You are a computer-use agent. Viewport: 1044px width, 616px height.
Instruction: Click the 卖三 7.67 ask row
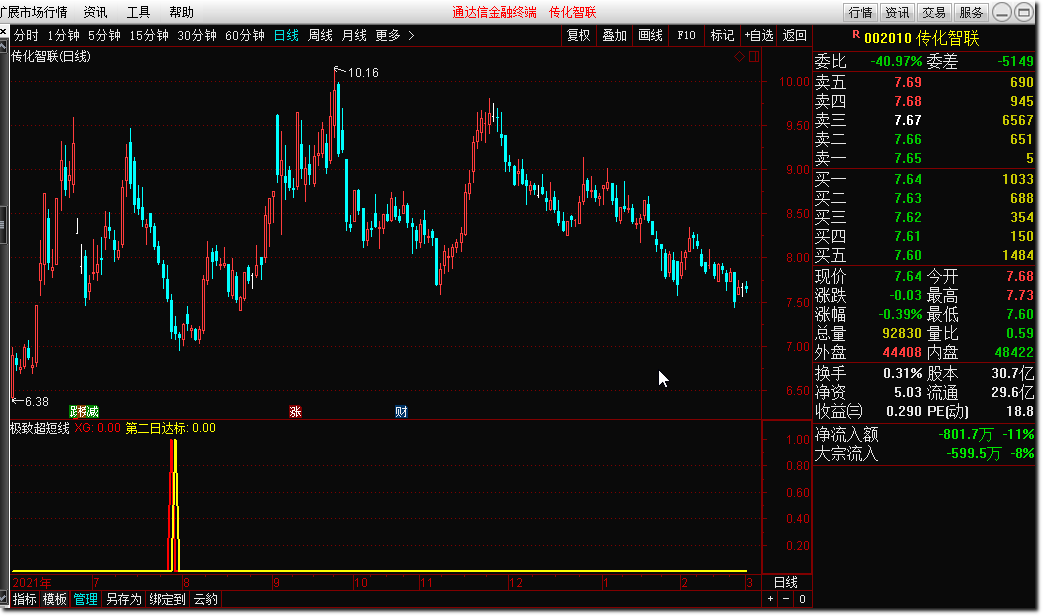[x=924, y=120]
